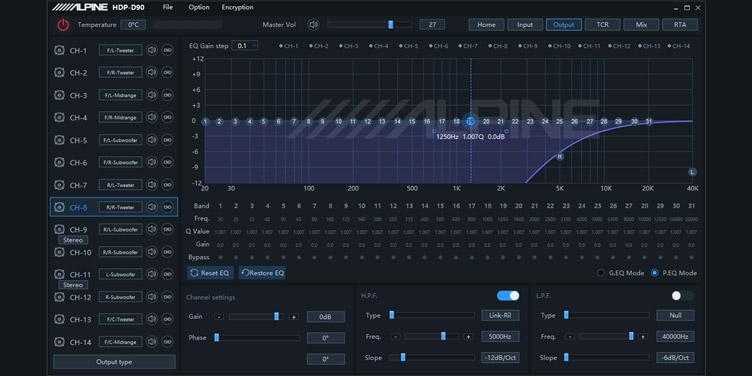Select P.EQ Mode radio button
The width and height of the screenshot is (752, 376).
(655, 273)
